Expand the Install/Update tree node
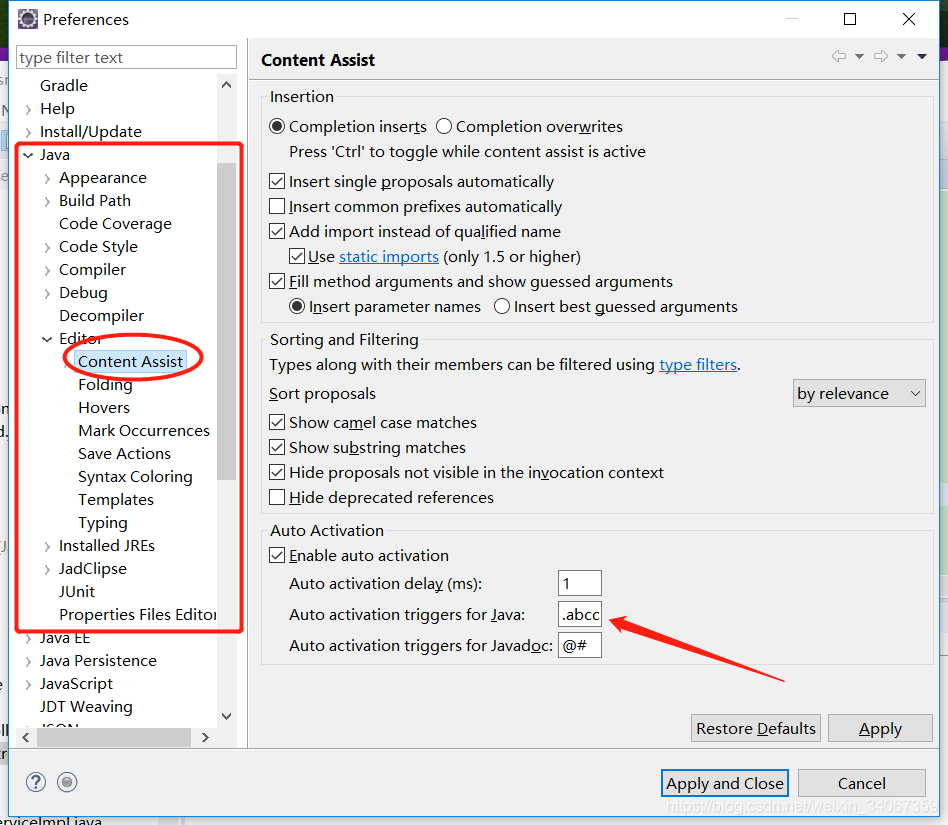This screenshot has height=825, width=948. point(28,132)
